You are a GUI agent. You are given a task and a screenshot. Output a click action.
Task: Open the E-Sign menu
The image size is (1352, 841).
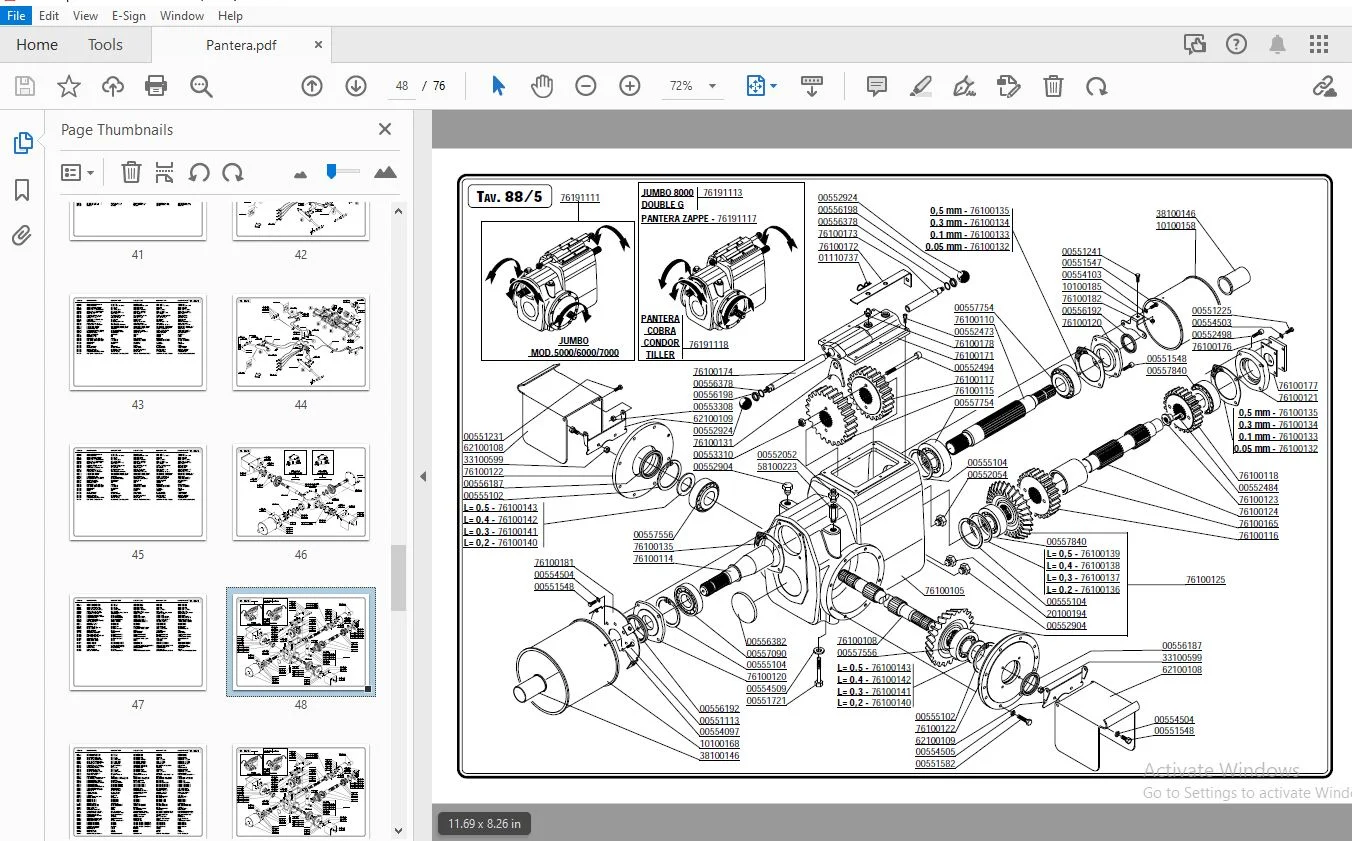coord(129,15)
